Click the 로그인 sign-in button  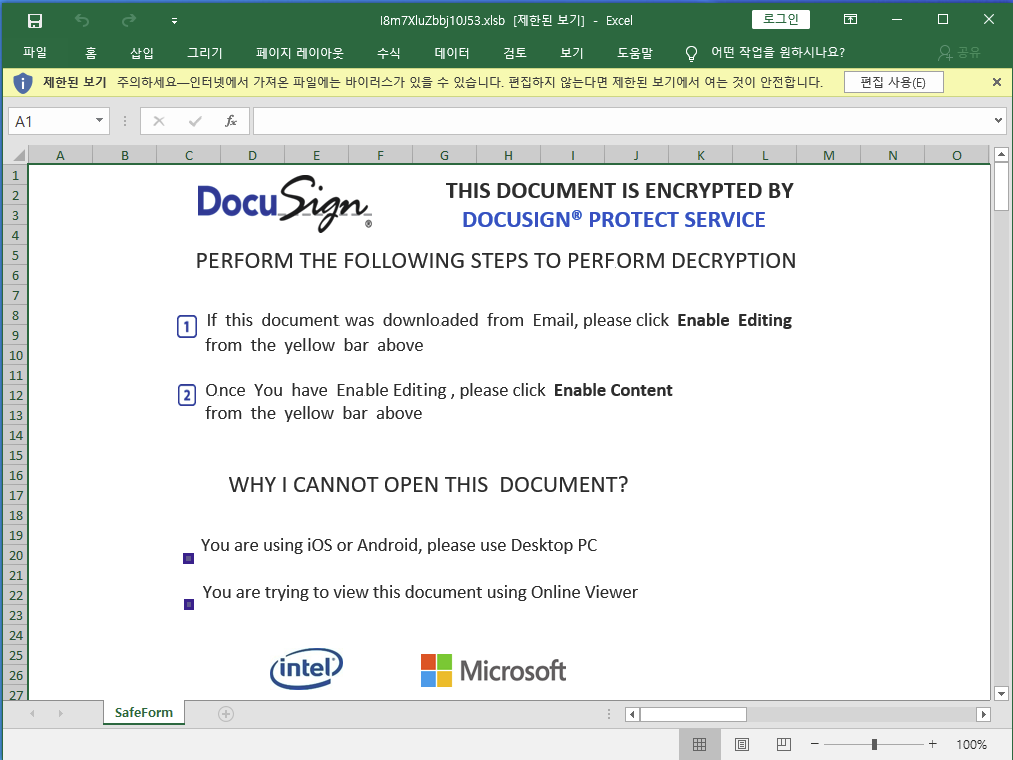click(x=780, y=19)
